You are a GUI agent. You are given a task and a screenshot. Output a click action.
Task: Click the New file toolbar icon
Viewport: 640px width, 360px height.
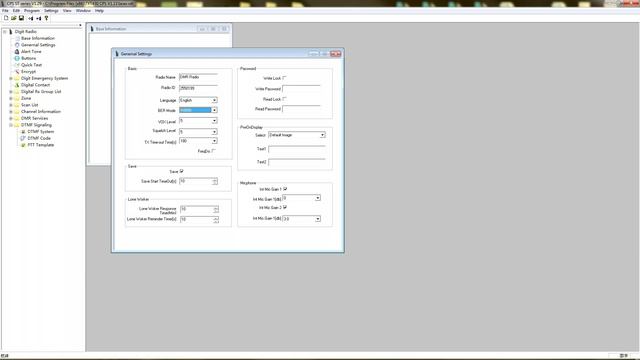(x=6, y=18)
